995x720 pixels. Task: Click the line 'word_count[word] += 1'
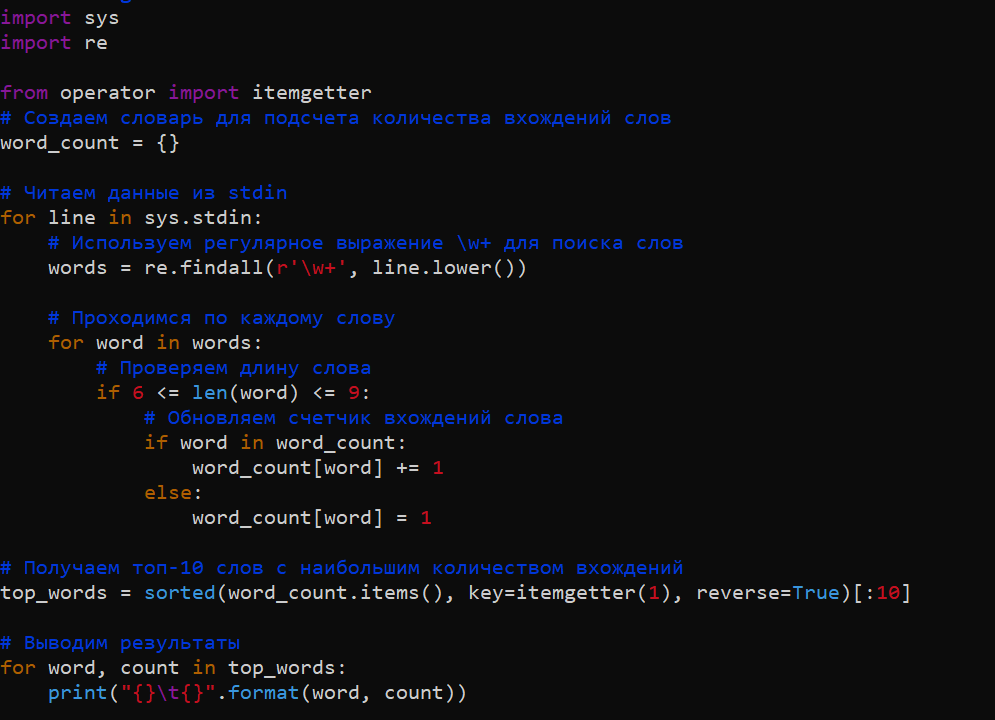pos(317,468)
